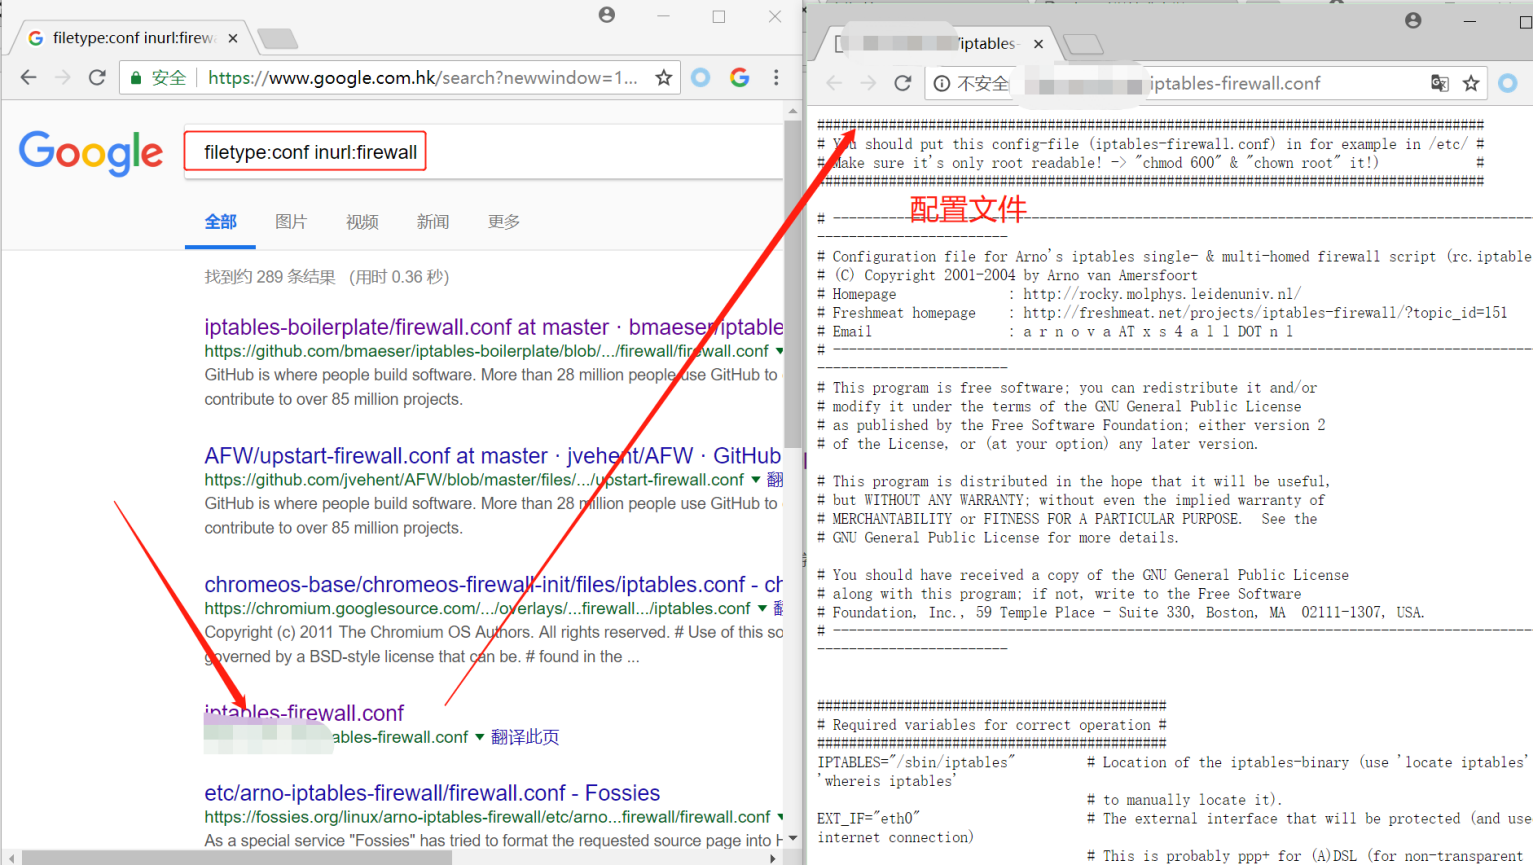Image resolution: width=1533 pixels, height=865 pixels.
Task: Open etc/arno-iptables-firewall/firewall.conf Fossies link
Action: click(x=432, y=793)
